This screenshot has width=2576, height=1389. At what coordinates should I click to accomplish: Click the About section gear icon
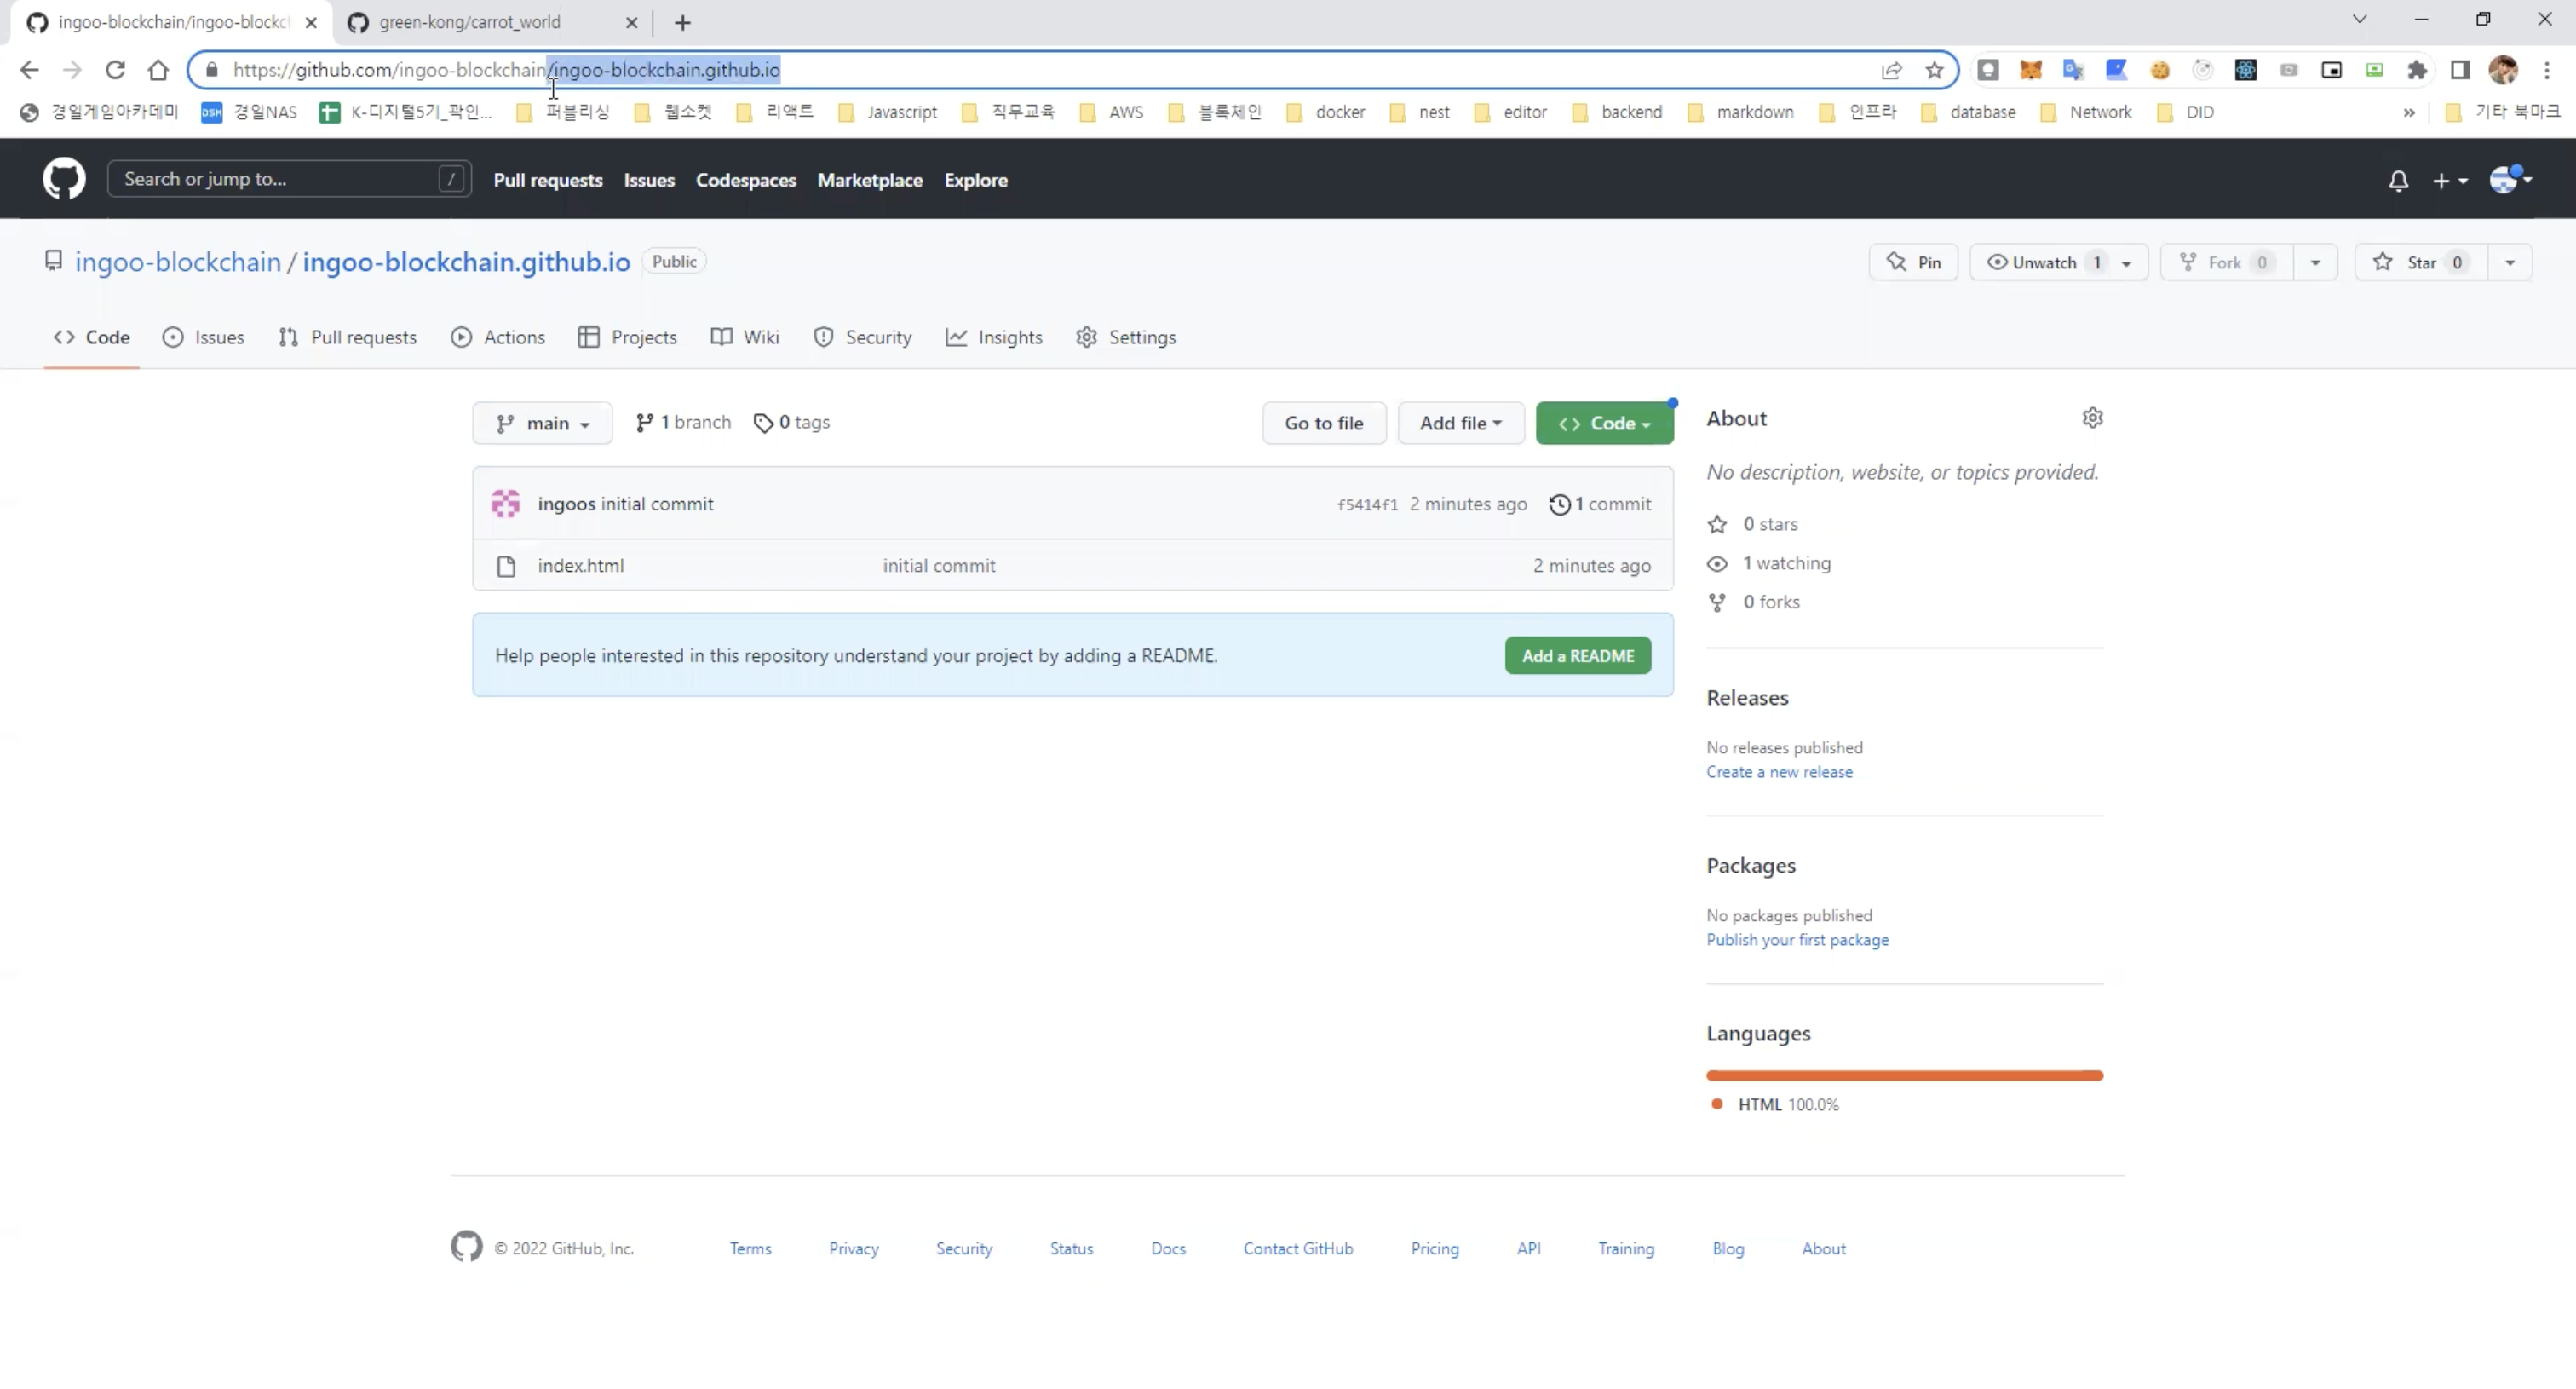[x=2092, y=418]
